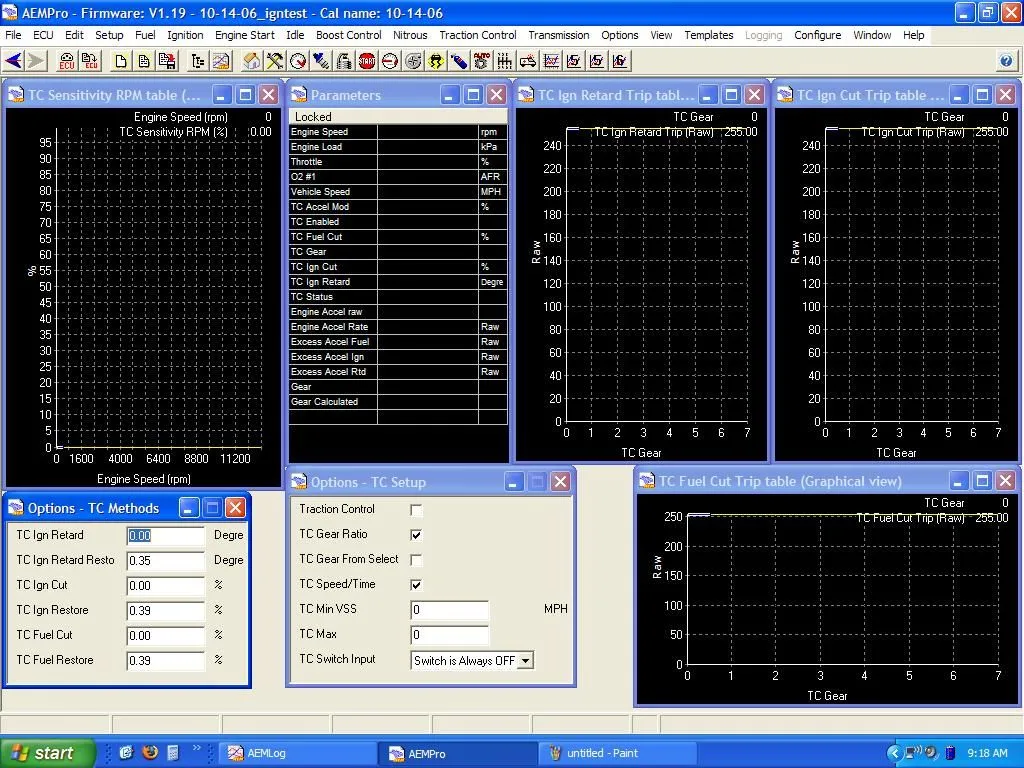
Task: Click the blue back arrow toolbar icon
Action: pyautogui.click(x=13, y=61)
